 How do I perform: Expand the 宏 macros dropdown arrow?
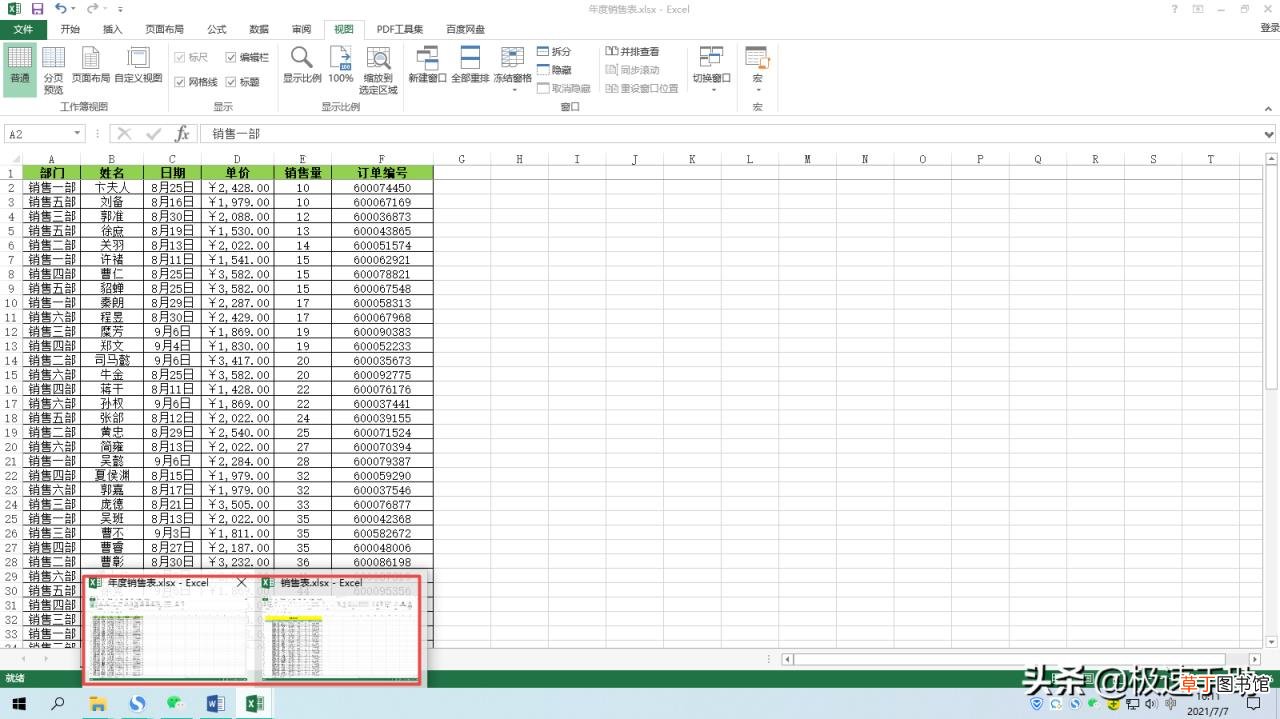pos(757,91)
